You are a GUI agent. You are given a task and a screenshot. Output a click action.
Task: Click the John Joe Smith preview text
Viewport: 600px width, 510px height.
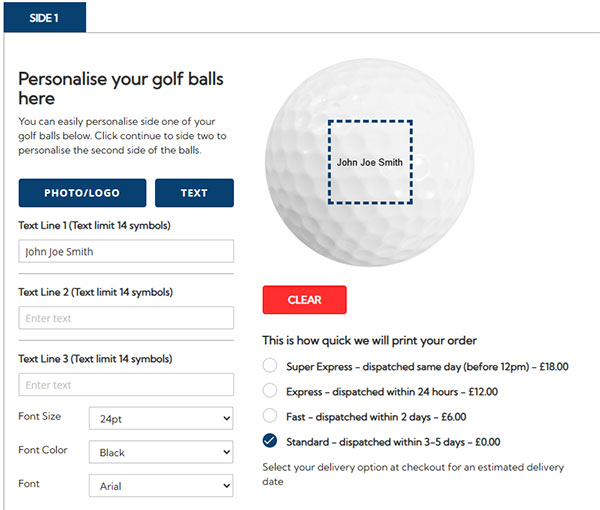(x=370, y=162)
